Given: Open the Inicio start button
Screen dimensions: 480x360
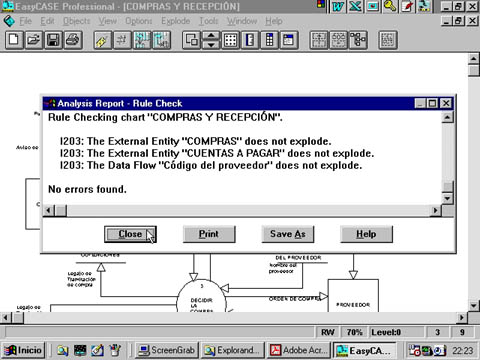Looking at the screenshot, I should point(23,350).
